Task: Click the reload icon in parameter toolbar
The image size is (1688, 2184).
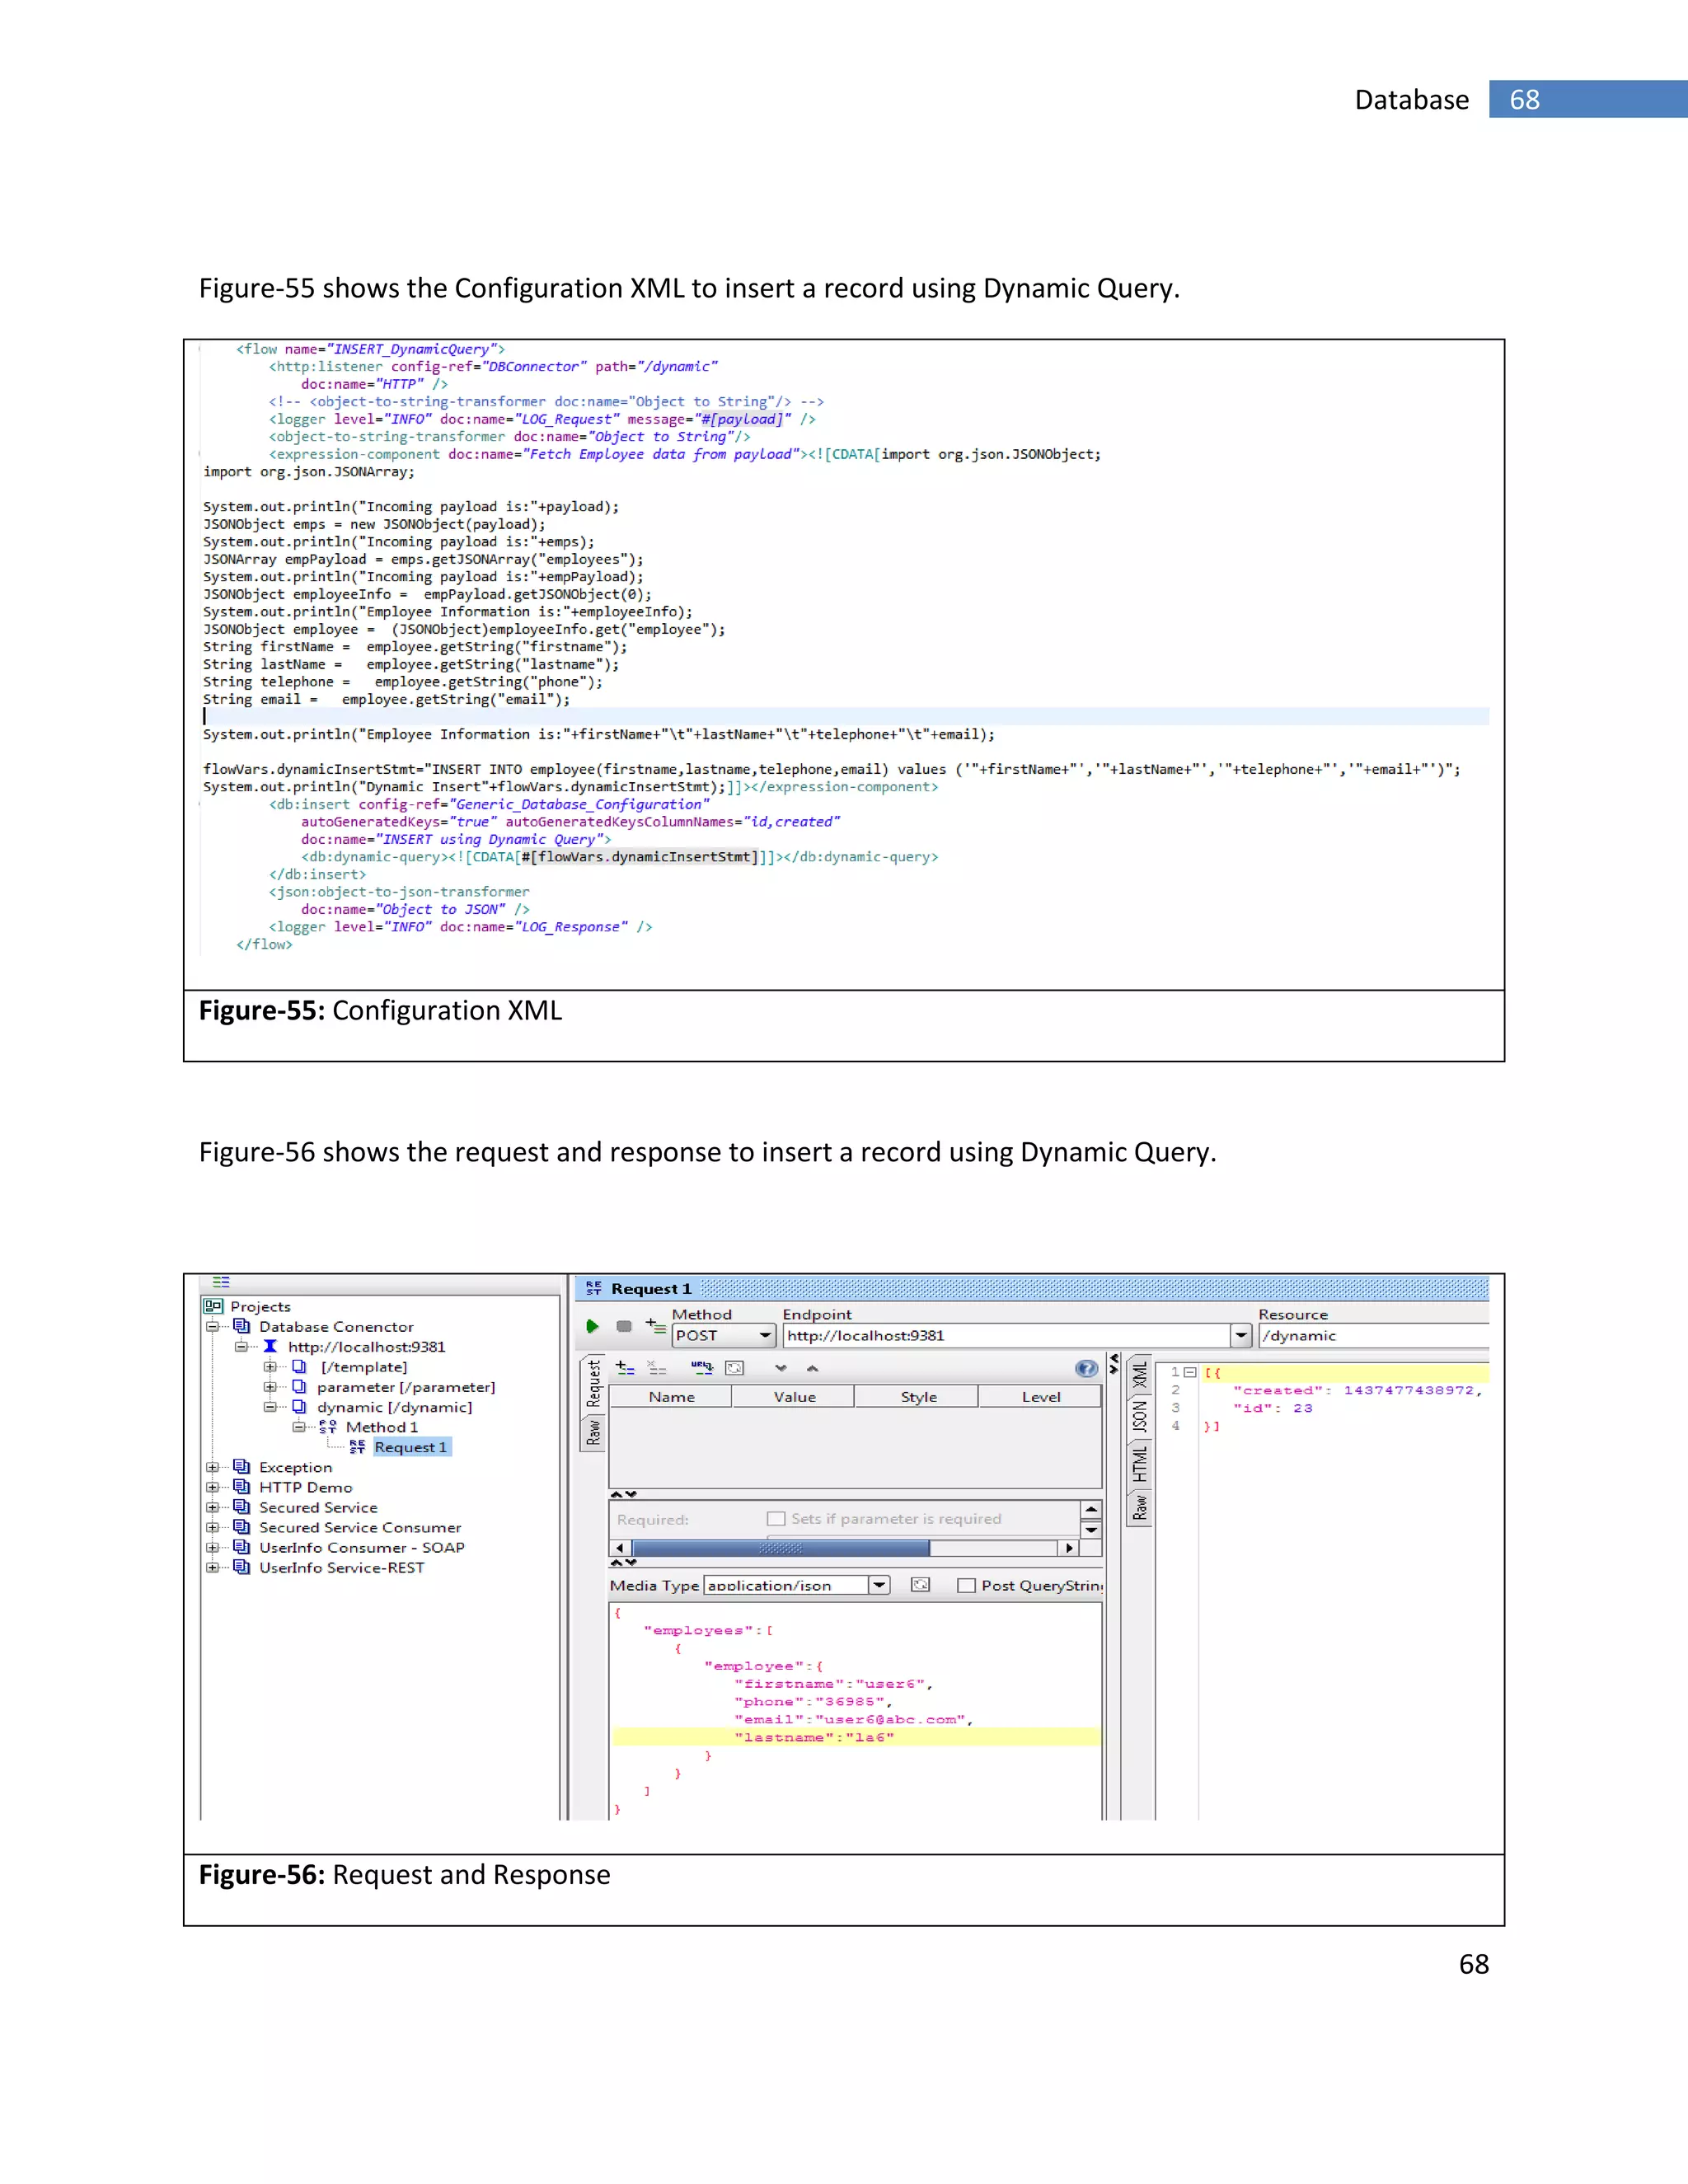Action: 735,1367
